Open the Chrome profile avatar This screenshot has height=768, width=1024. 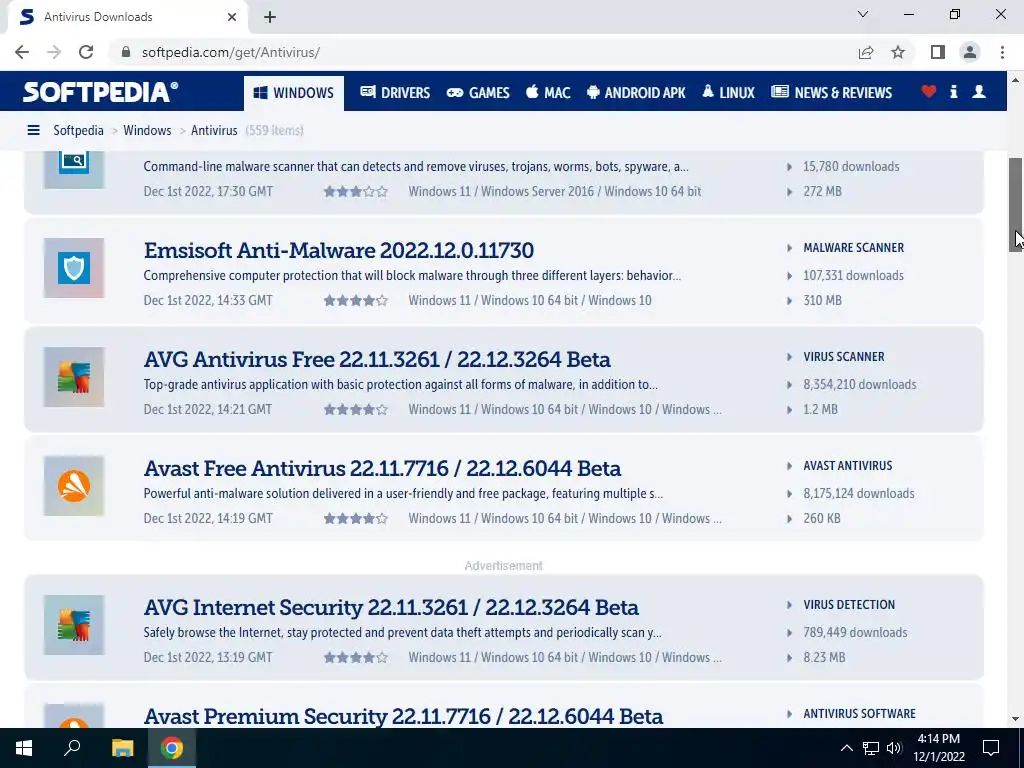pyautogui.click(x=970, y=52)
